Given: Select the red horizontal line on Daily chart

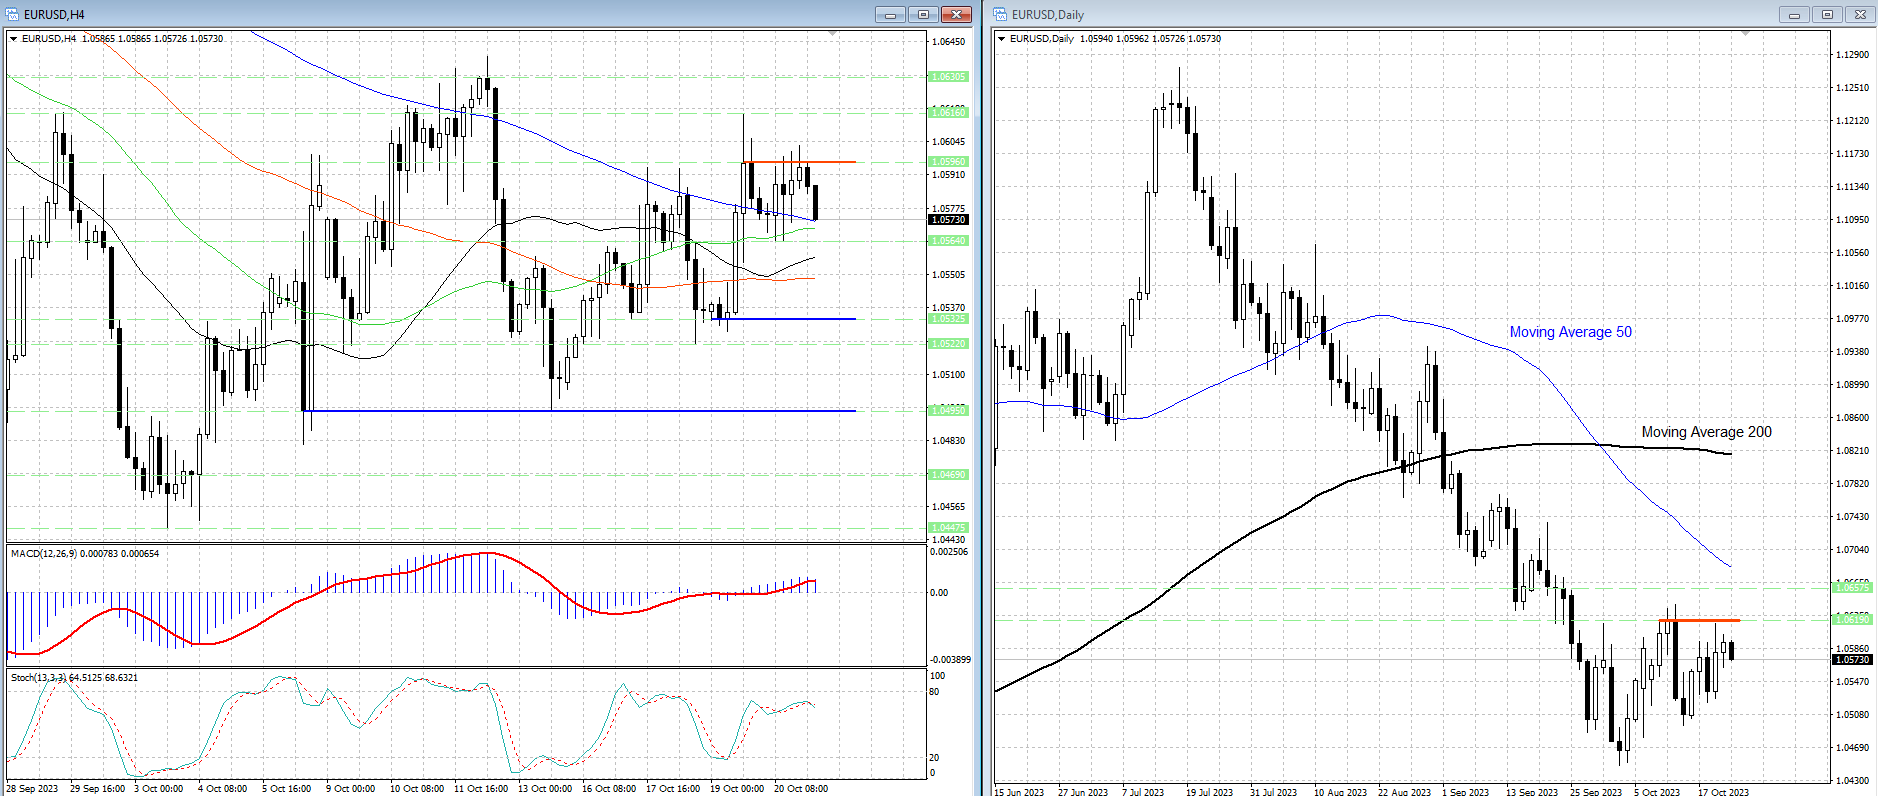Looking at the screenshot, I should pyautogui.click(x=1700, y=621).
